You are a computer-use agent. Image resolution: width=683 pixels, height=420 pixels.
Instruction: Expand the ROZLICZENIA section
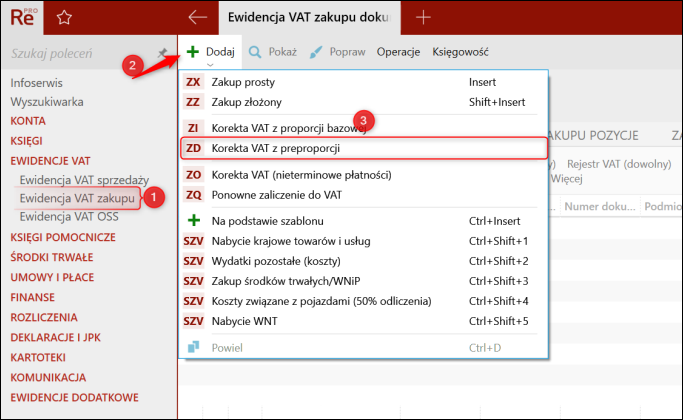tap(44, 318)
